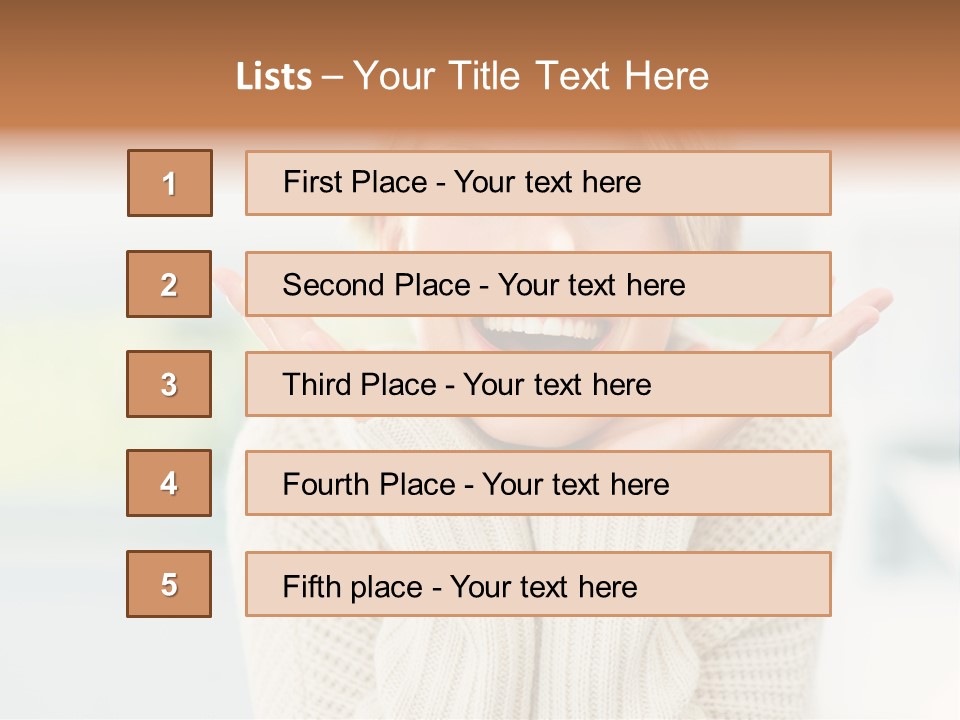Screen dimensions: 960x720
Task: Select the Fourth Place text box
Action: 538,484
